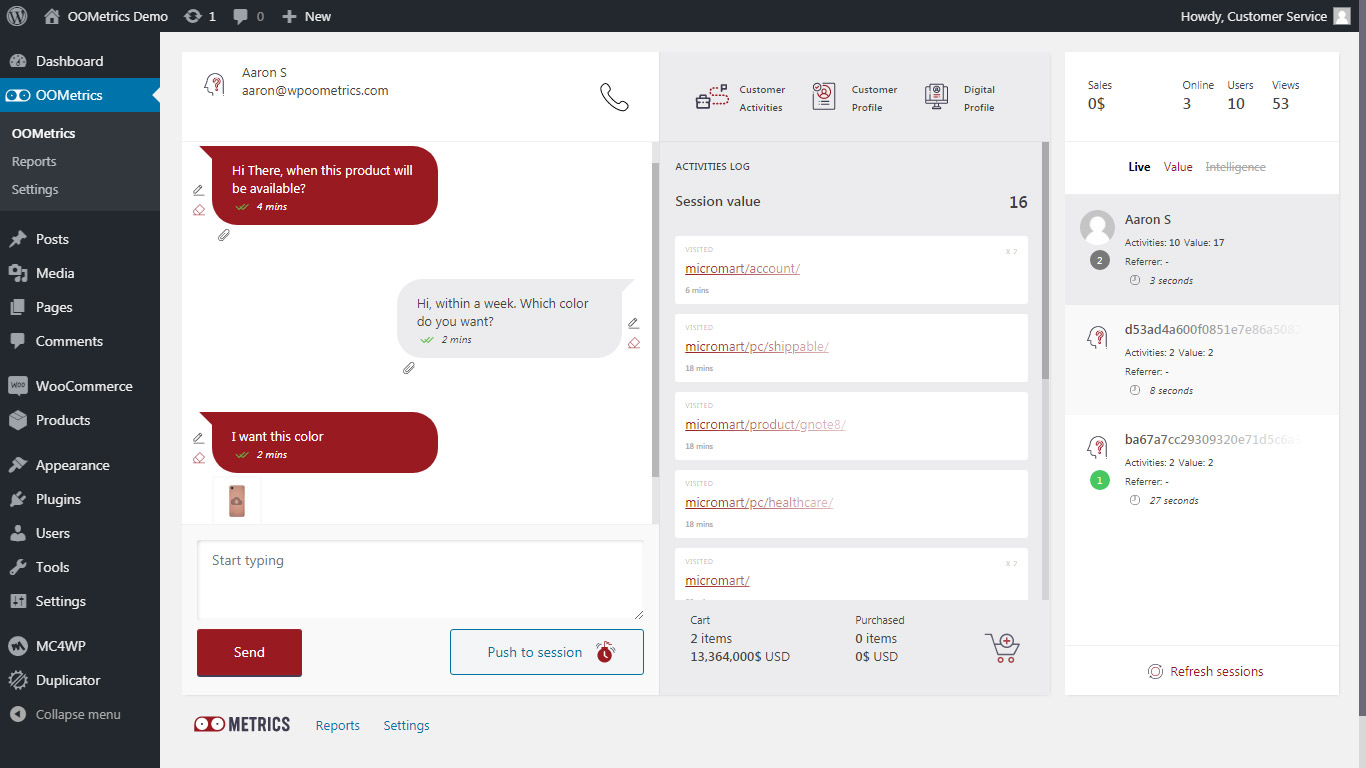The image size is (1366, 768).
Task: Open Reports submenu in sidebar
Action: 34,161
